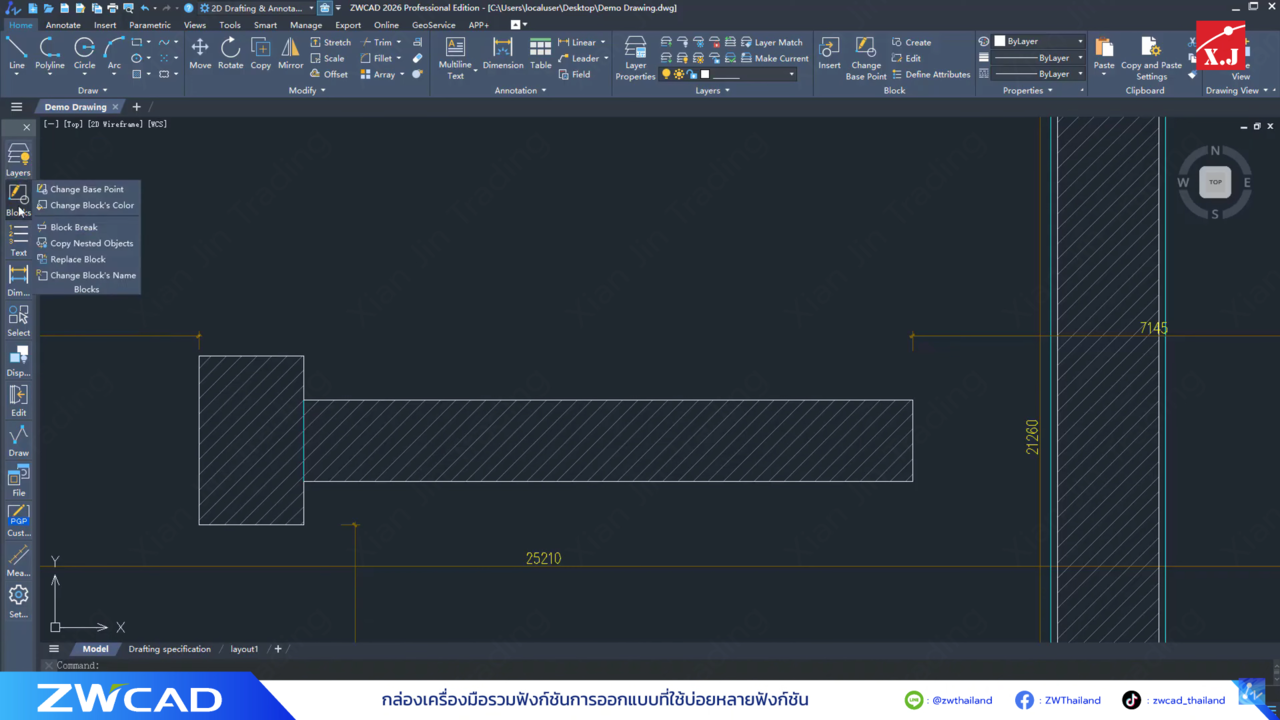Open the Trim dropdown arrow
Screen dimensions: 1280x720
point(399,42)
